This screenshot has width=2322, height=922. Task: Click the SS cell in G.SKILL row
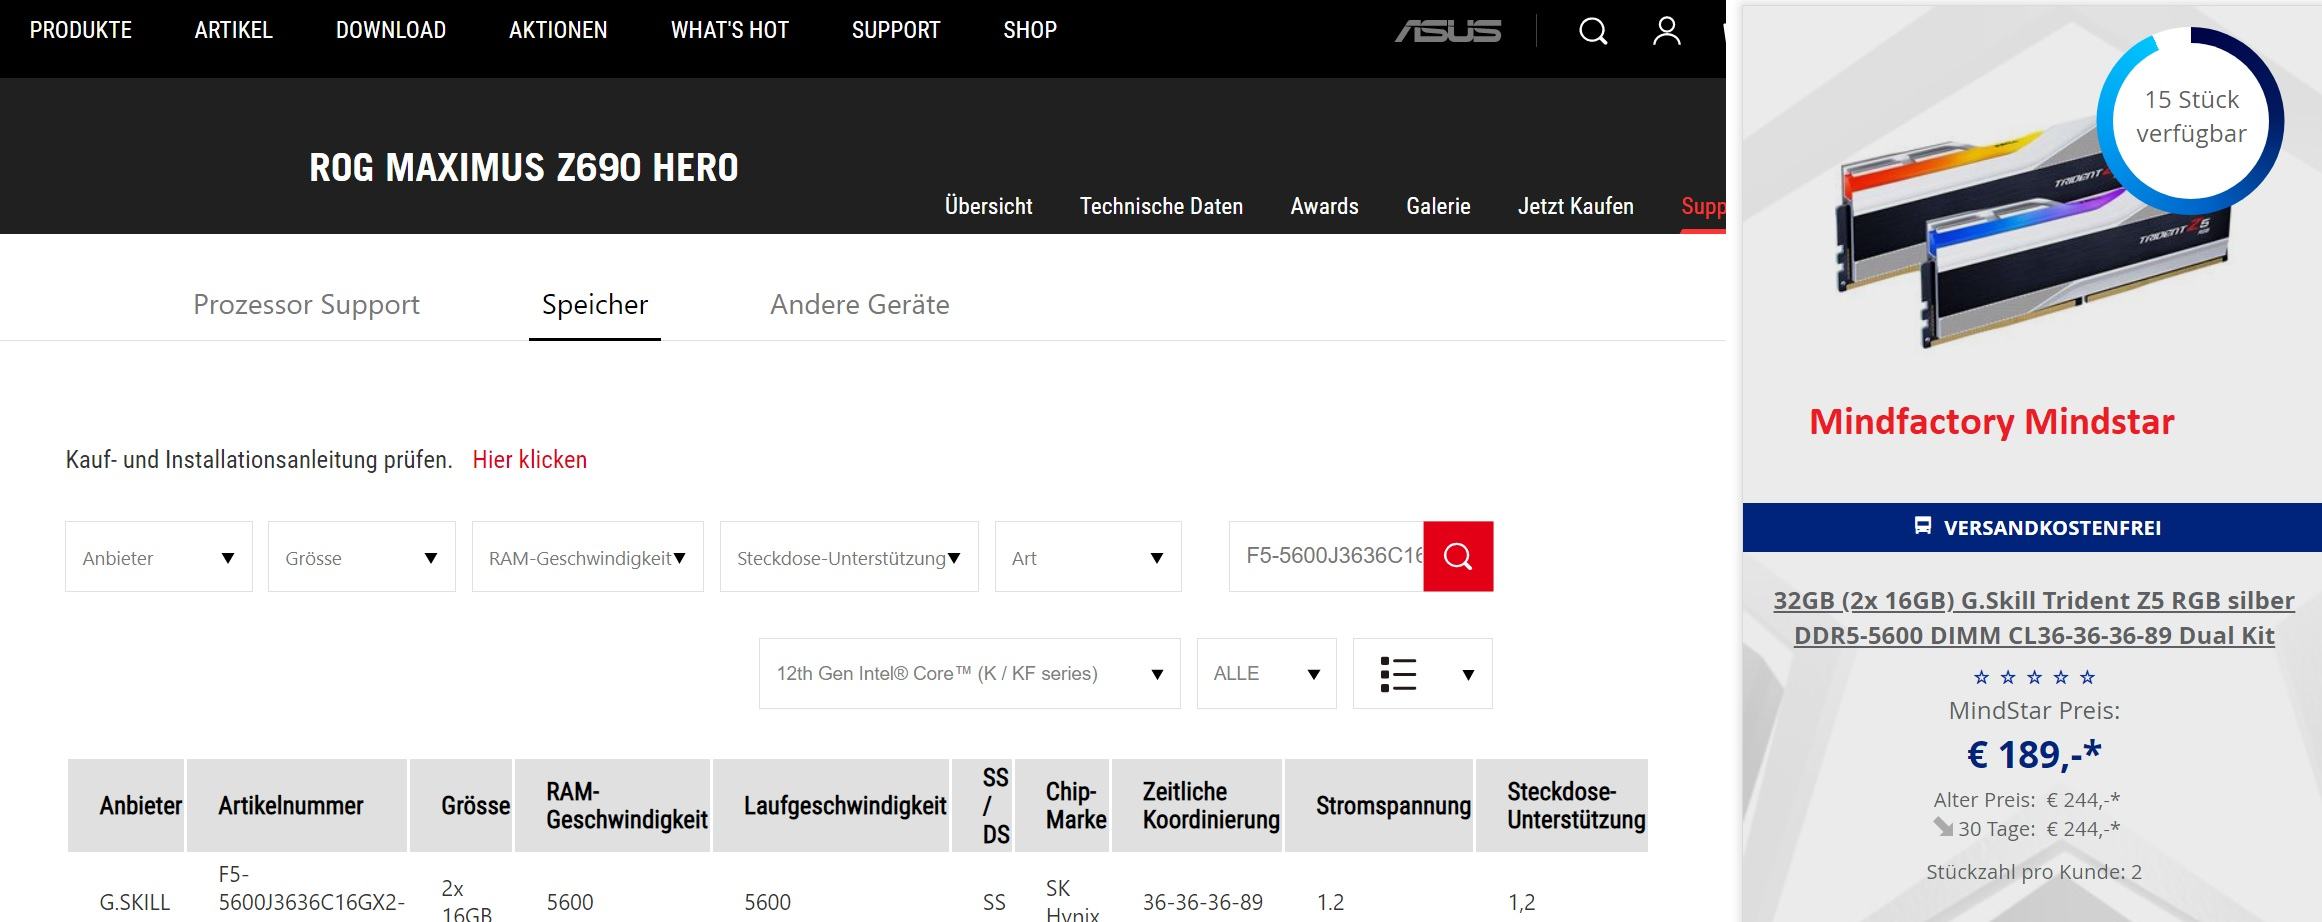tap(994, 902)
